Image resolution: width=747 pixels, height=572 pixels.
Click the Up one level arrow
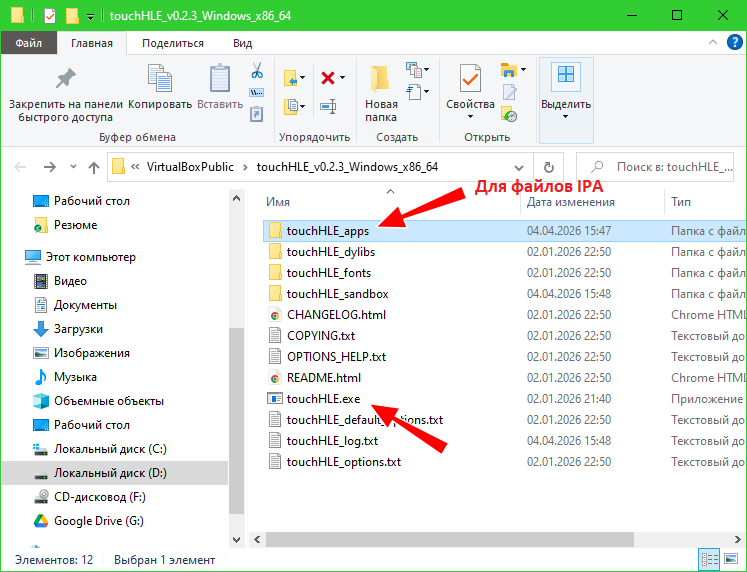click(x=94, y=167)
